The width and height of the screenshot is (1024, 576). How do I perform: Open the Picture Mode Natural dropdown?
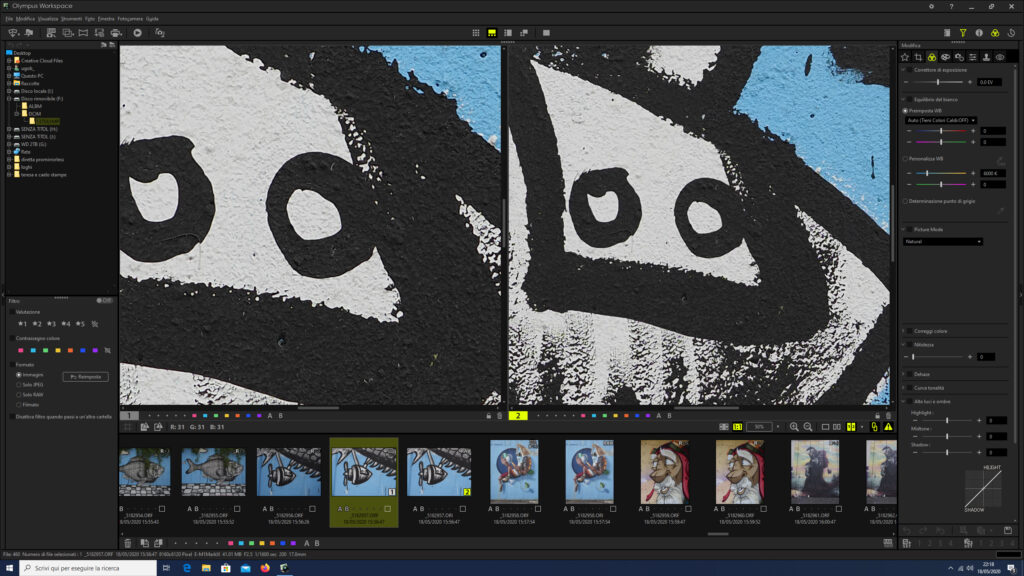point(942,242)
